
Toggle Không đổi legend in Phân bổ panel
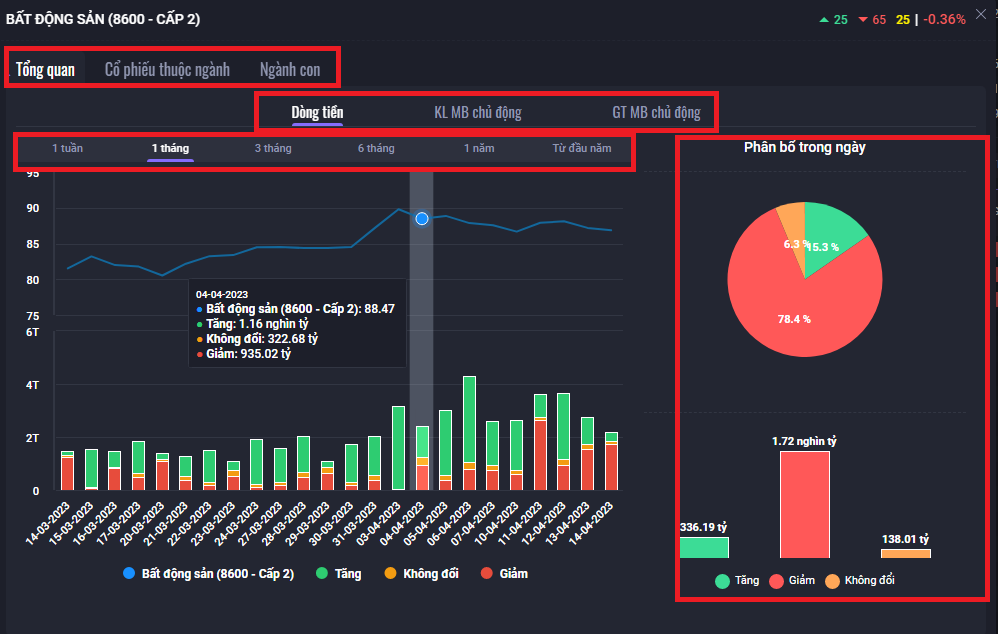[x=858, y=581]
